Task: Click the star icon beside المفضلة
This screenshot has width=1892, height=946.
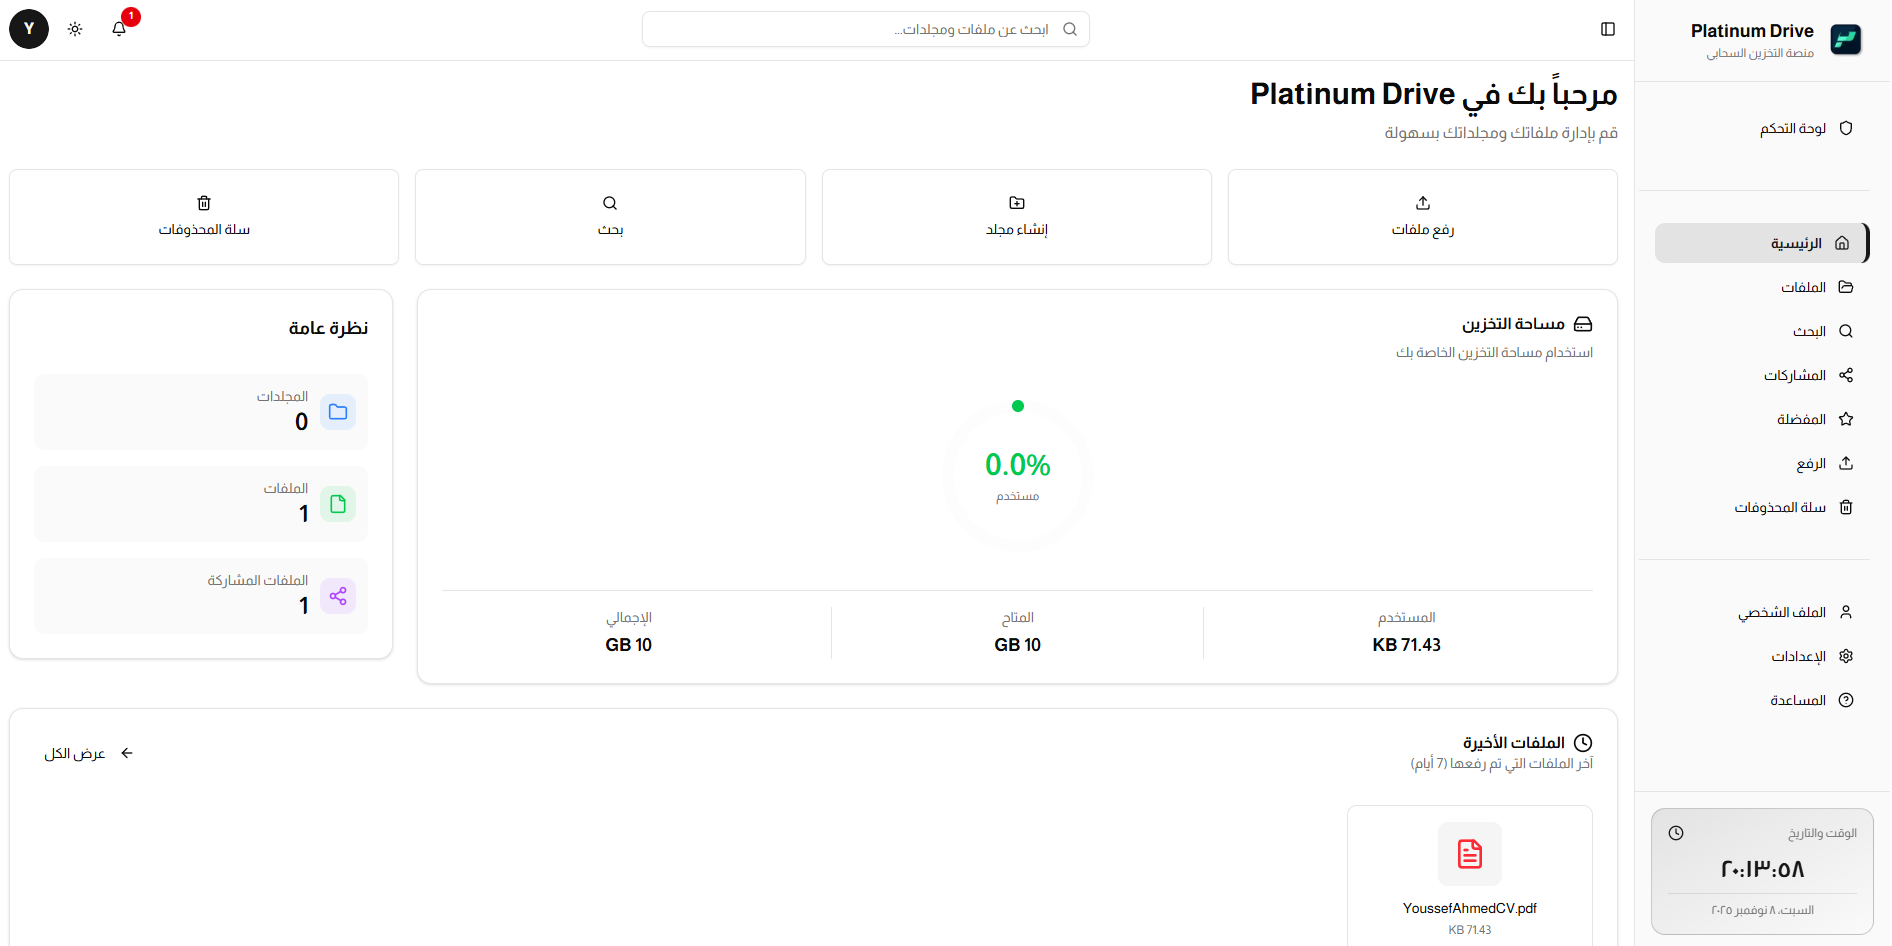Action: 1846,419
